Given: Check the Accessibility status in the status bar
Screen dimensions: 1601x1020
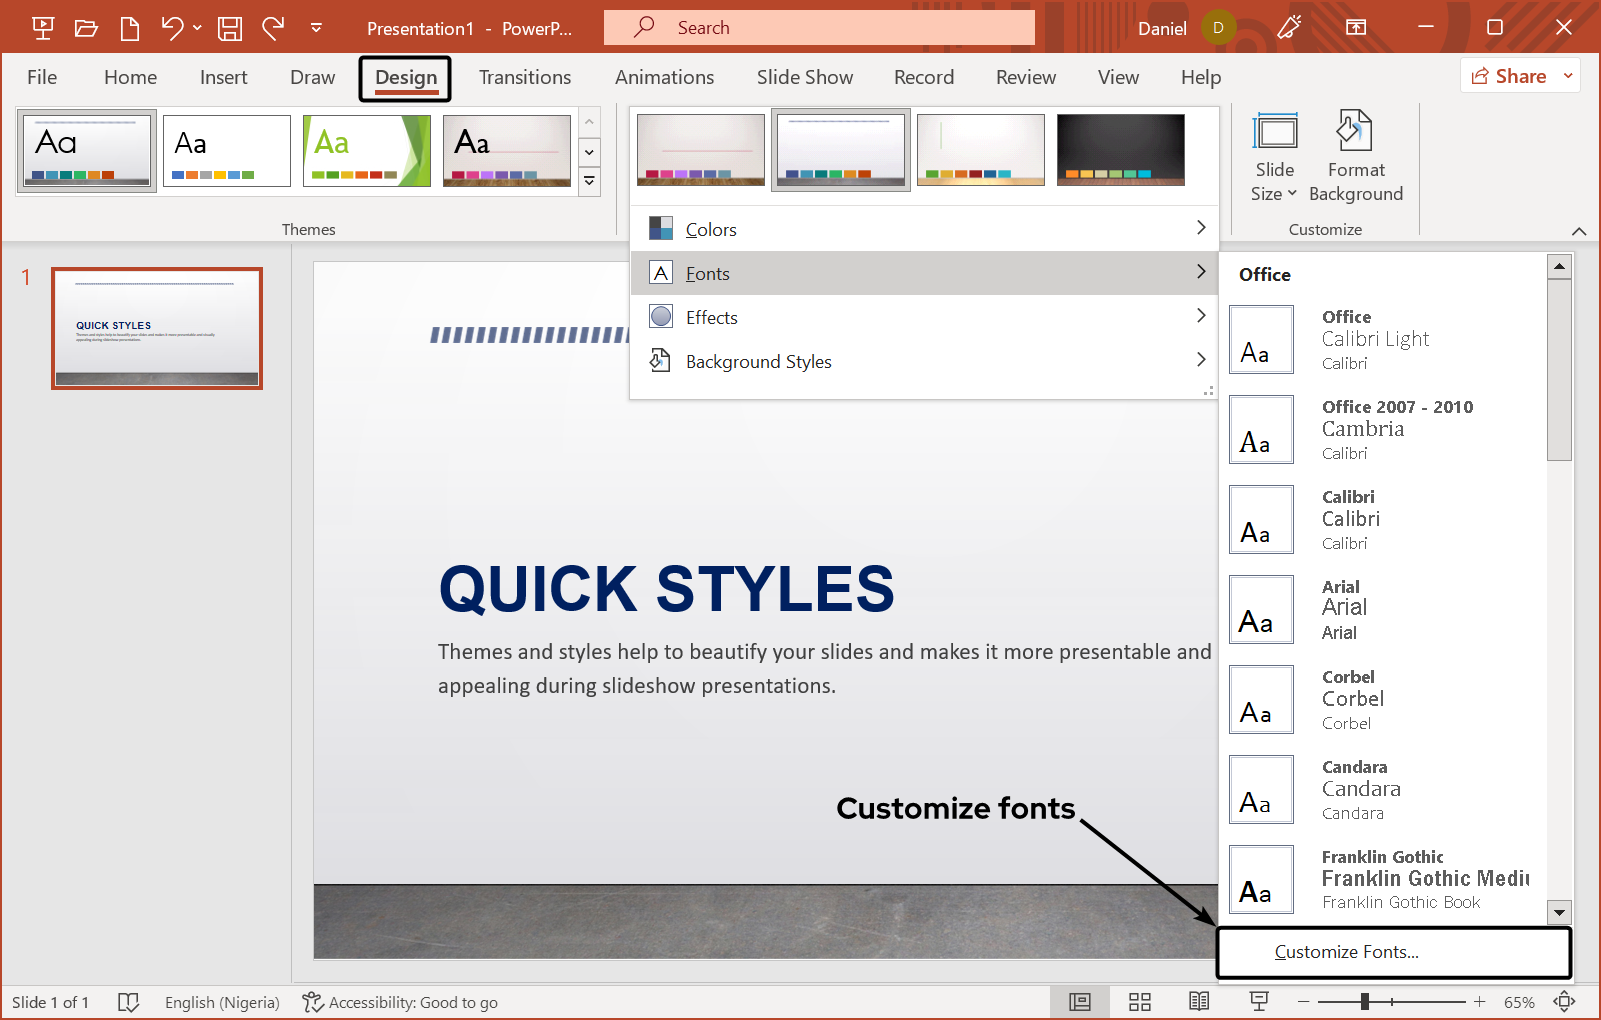Looking at the screenshot, I should tap(400, 1002).
